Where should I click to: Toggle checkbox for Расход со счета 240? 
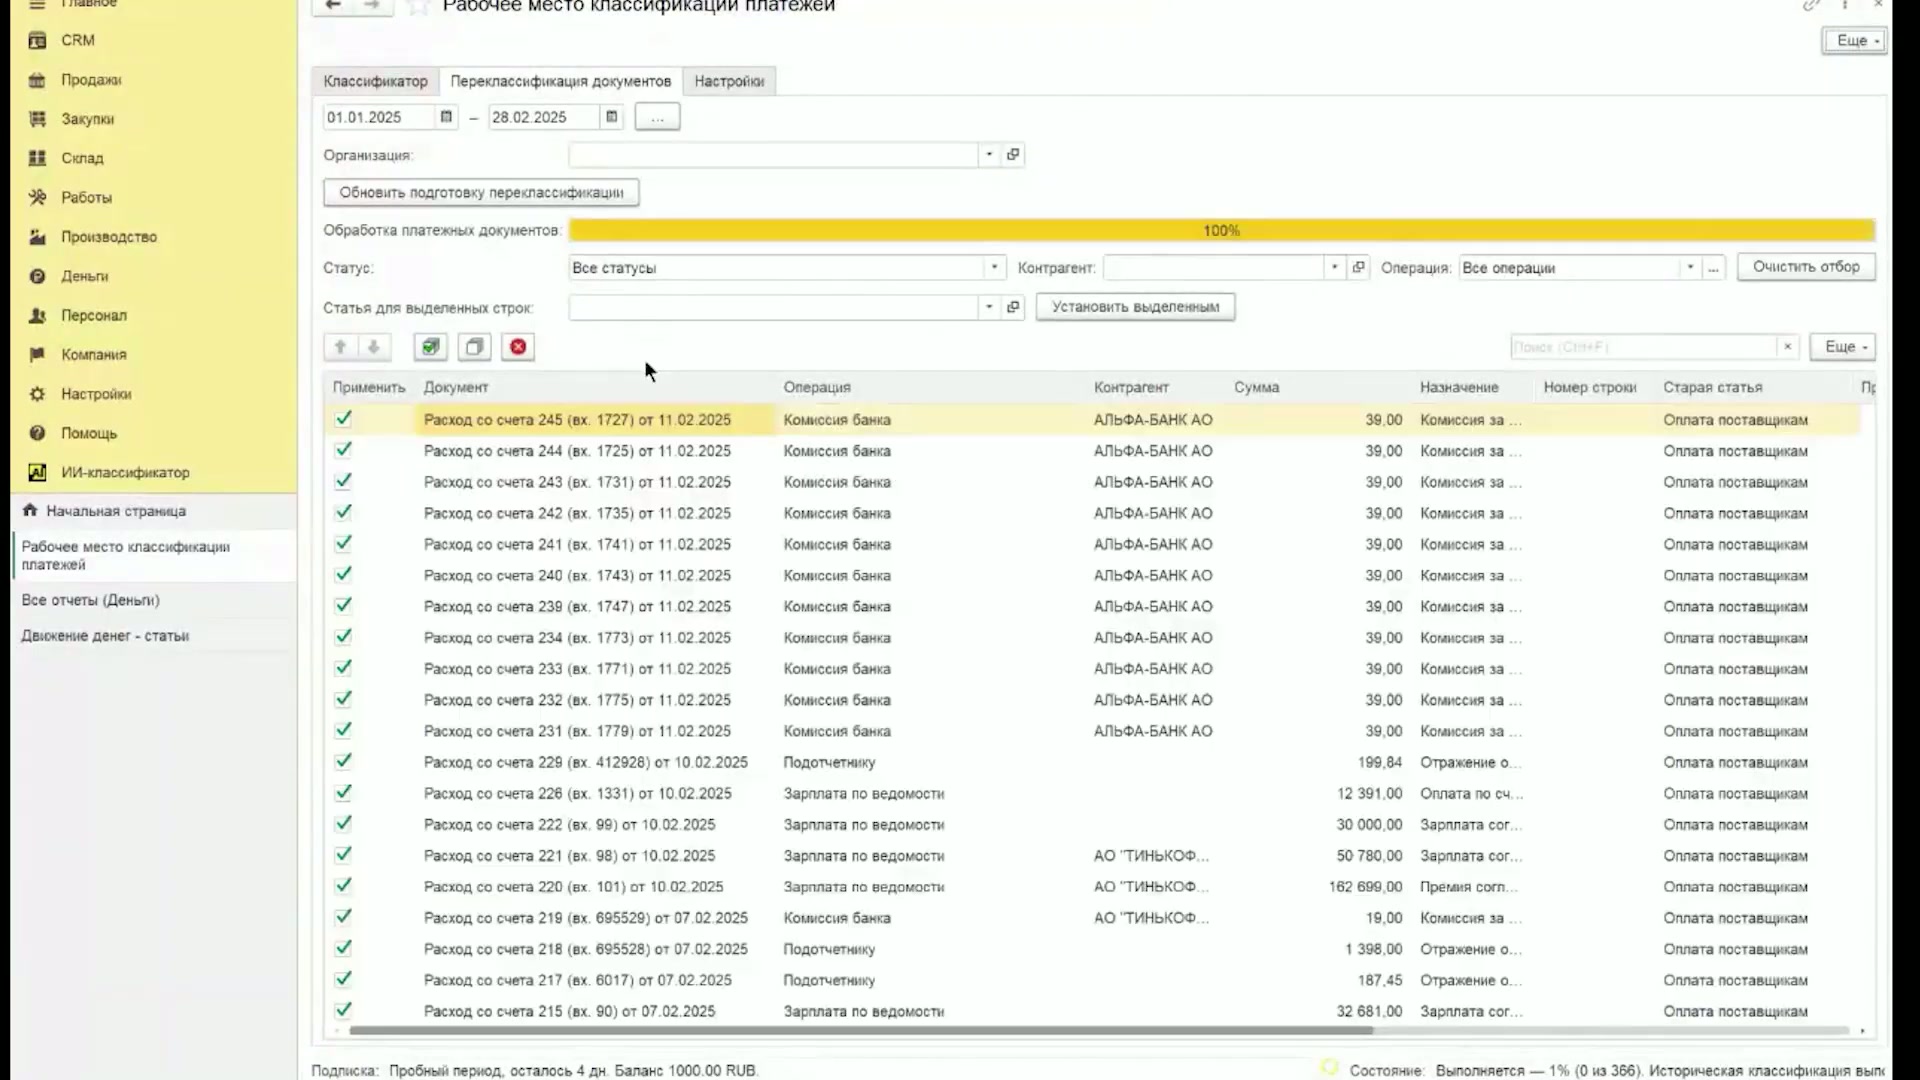(x=343, y=575)
